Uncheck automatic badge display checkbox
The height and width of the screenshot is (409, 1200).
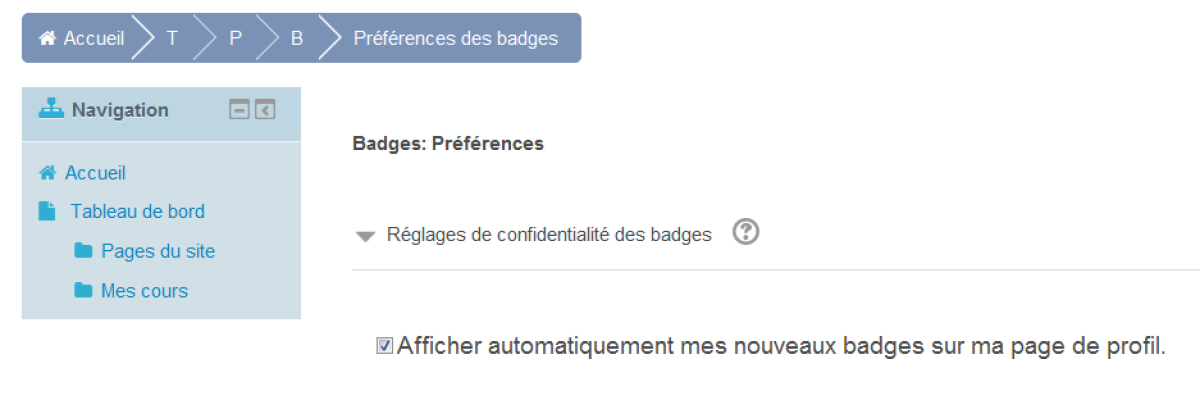(x=384, y=347)
